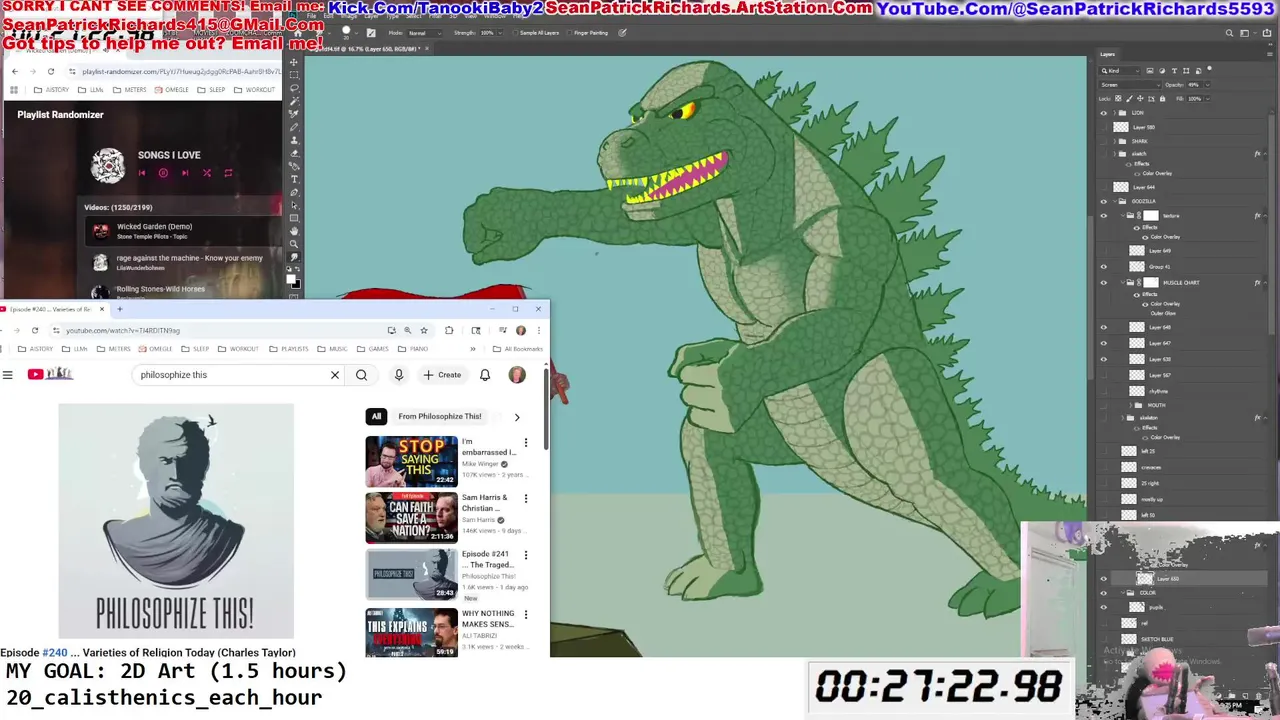Toggle shuffle in Playlist Randomizer
The height and width of the screenshot is (720, 1280).
coord(207,173)
